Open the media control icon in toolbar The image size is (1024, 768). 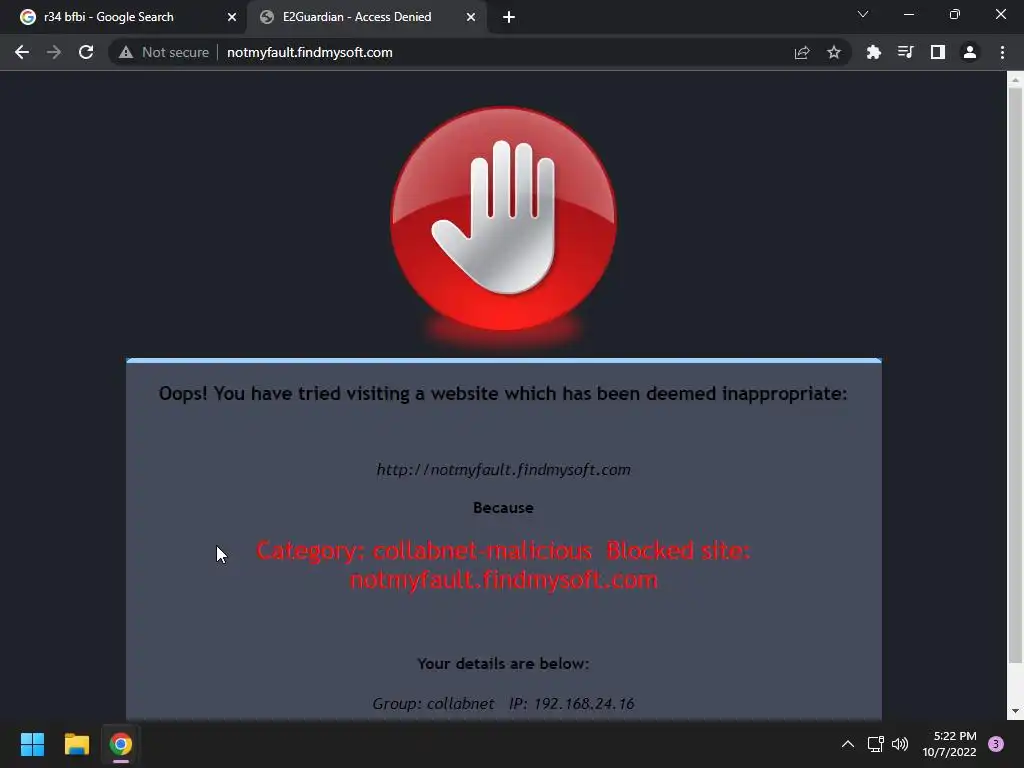click(905, 52)
